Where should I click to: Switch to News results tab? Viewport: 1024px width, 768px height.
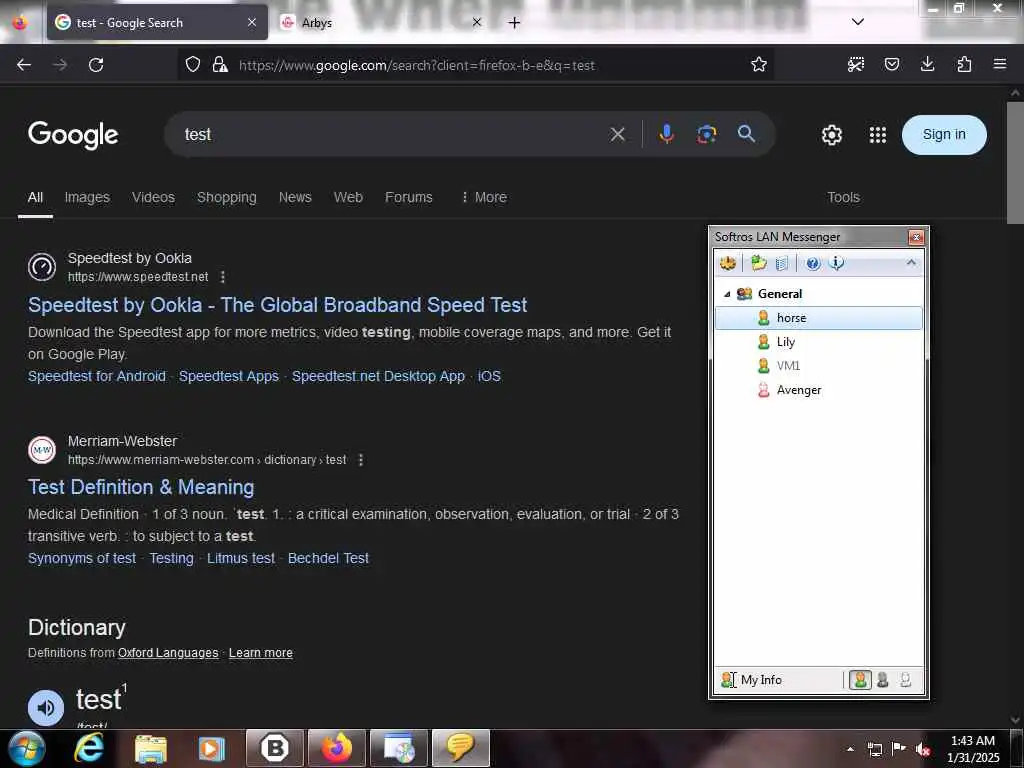pyautogui.click(x=295, y=197)
